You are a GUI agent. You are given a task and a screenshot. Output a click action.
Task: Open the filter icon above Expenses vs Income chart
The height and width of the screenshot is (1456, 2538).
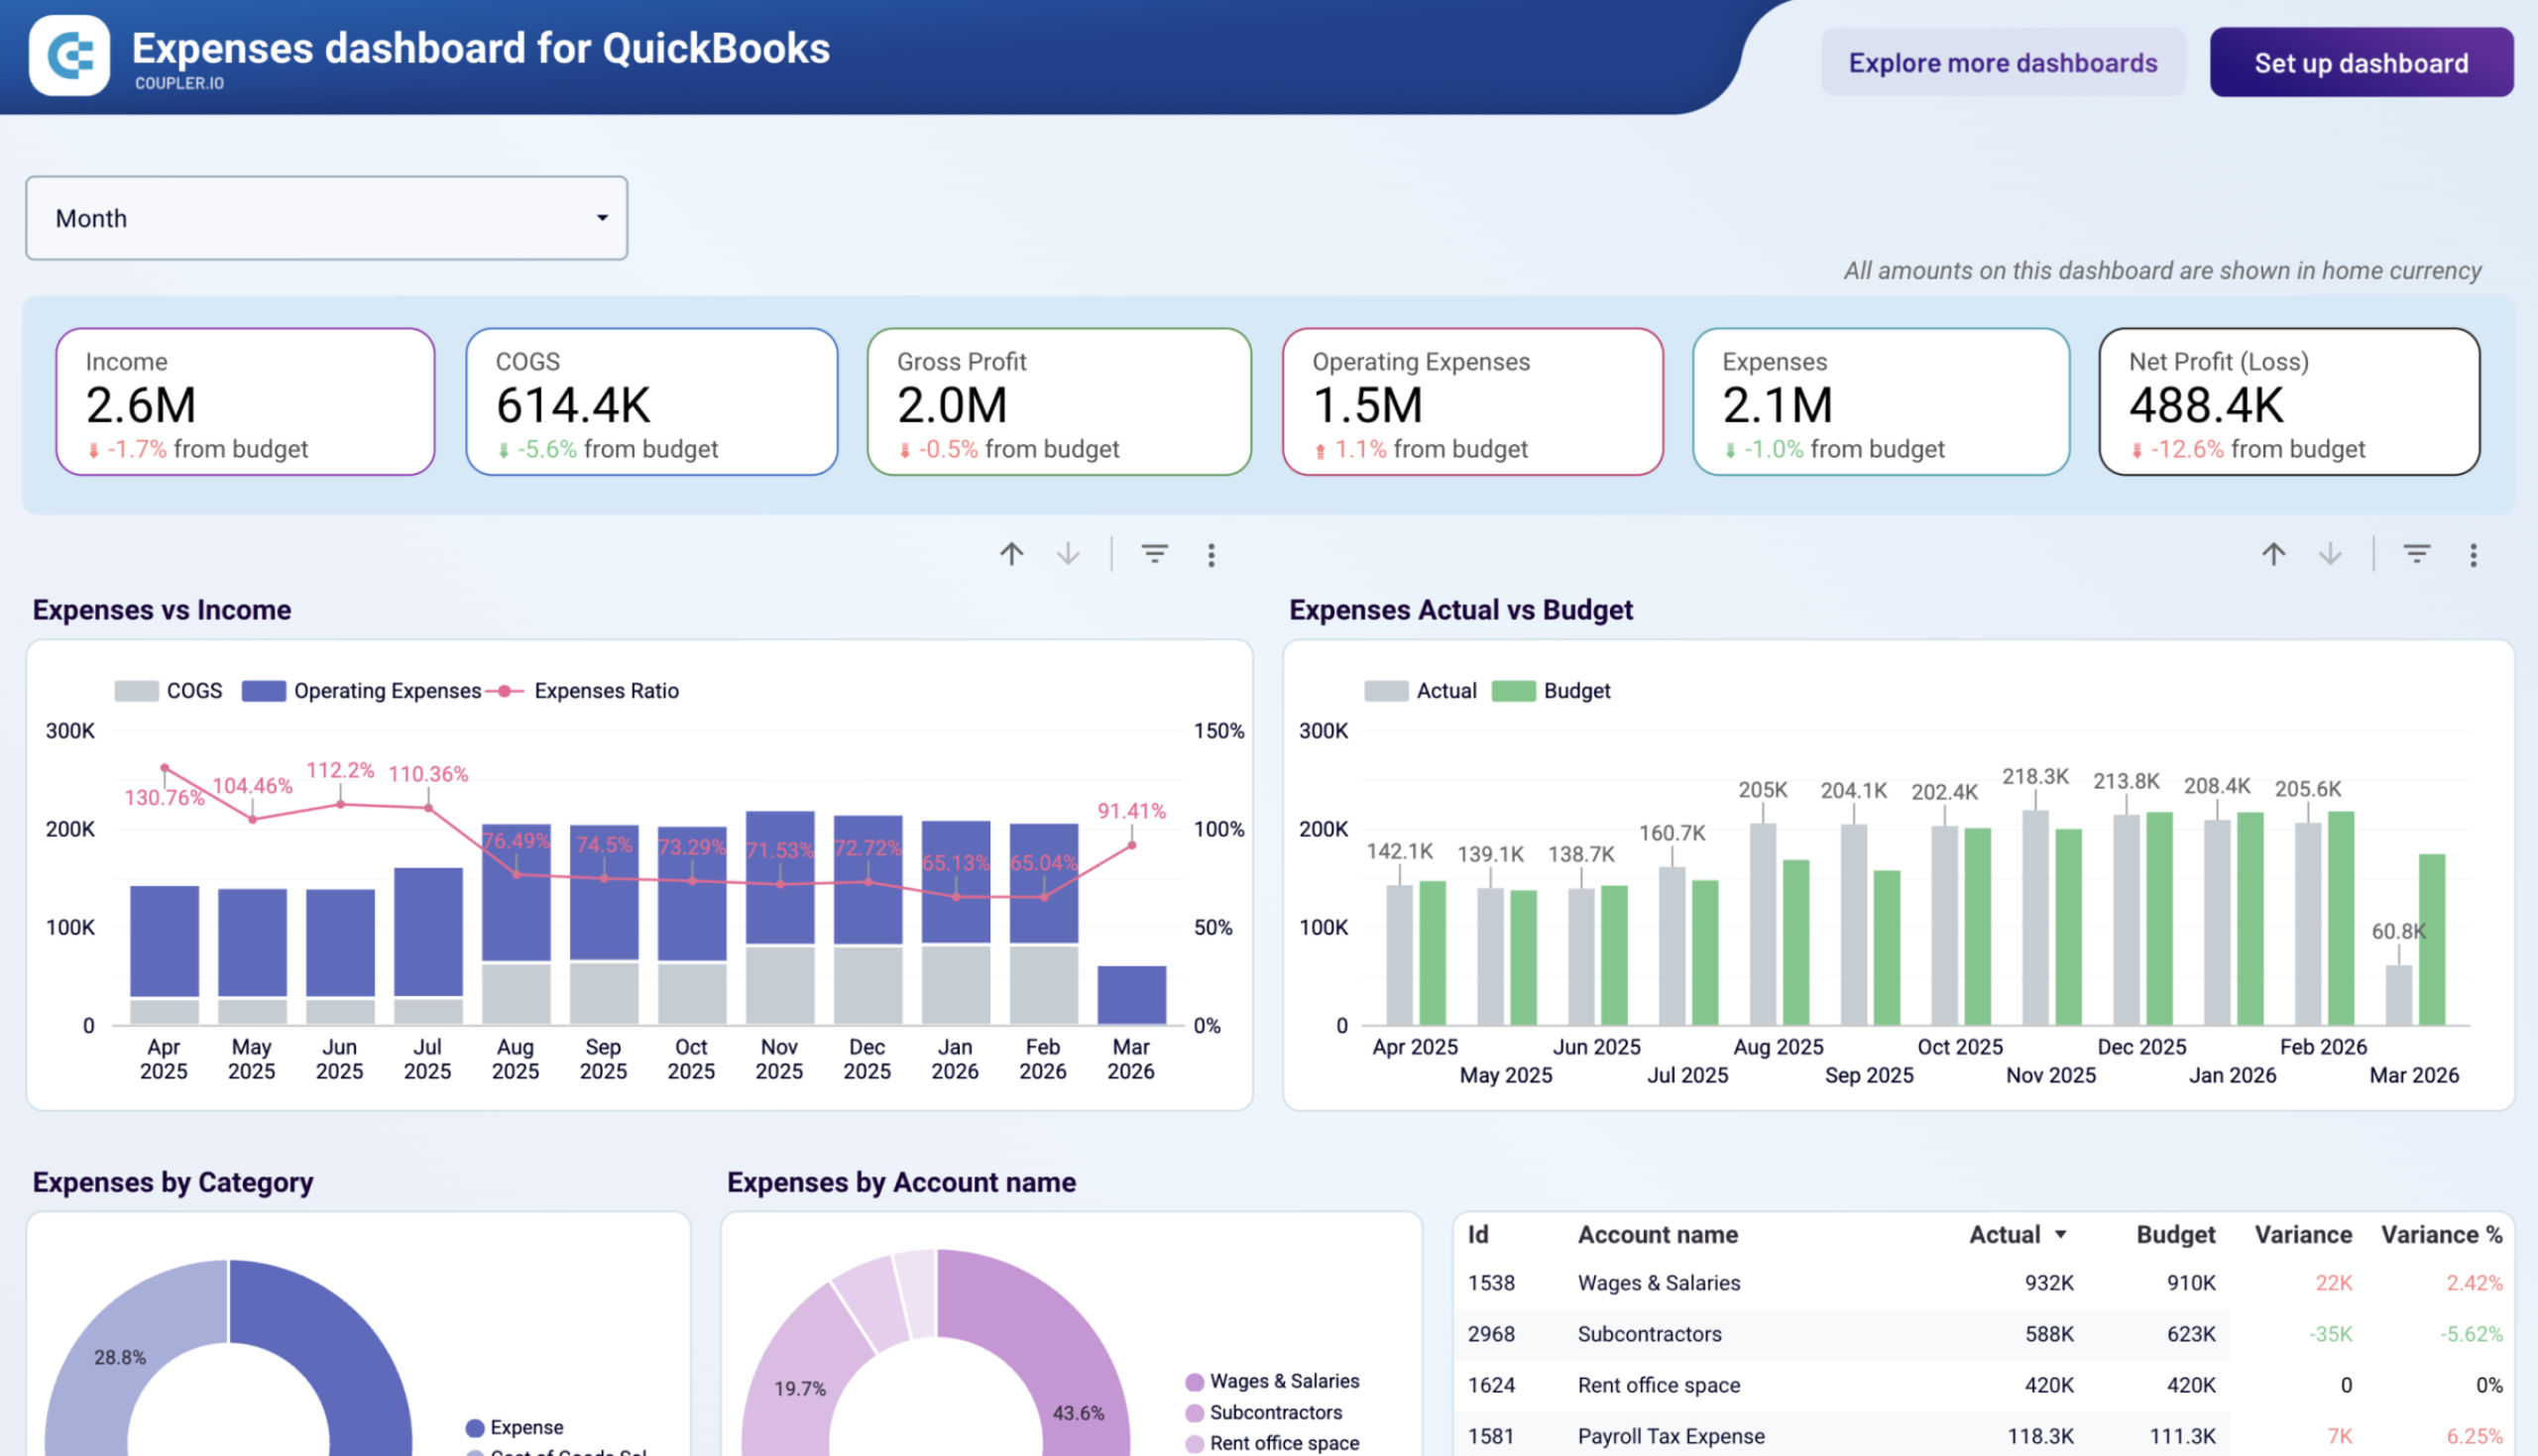1155,554
